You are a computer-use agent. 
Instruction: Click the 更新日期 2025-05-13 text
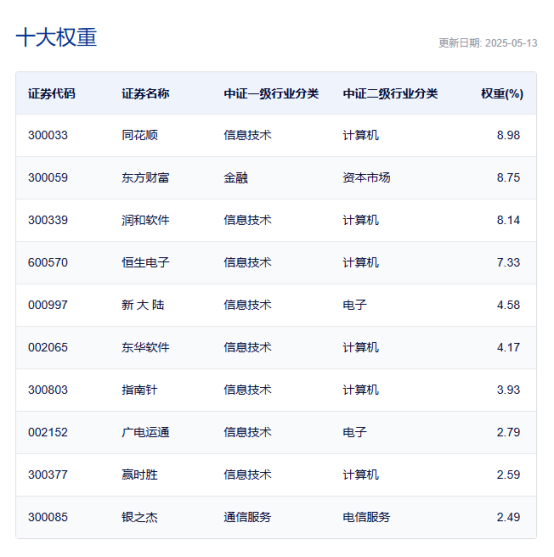tap(488, 43)
